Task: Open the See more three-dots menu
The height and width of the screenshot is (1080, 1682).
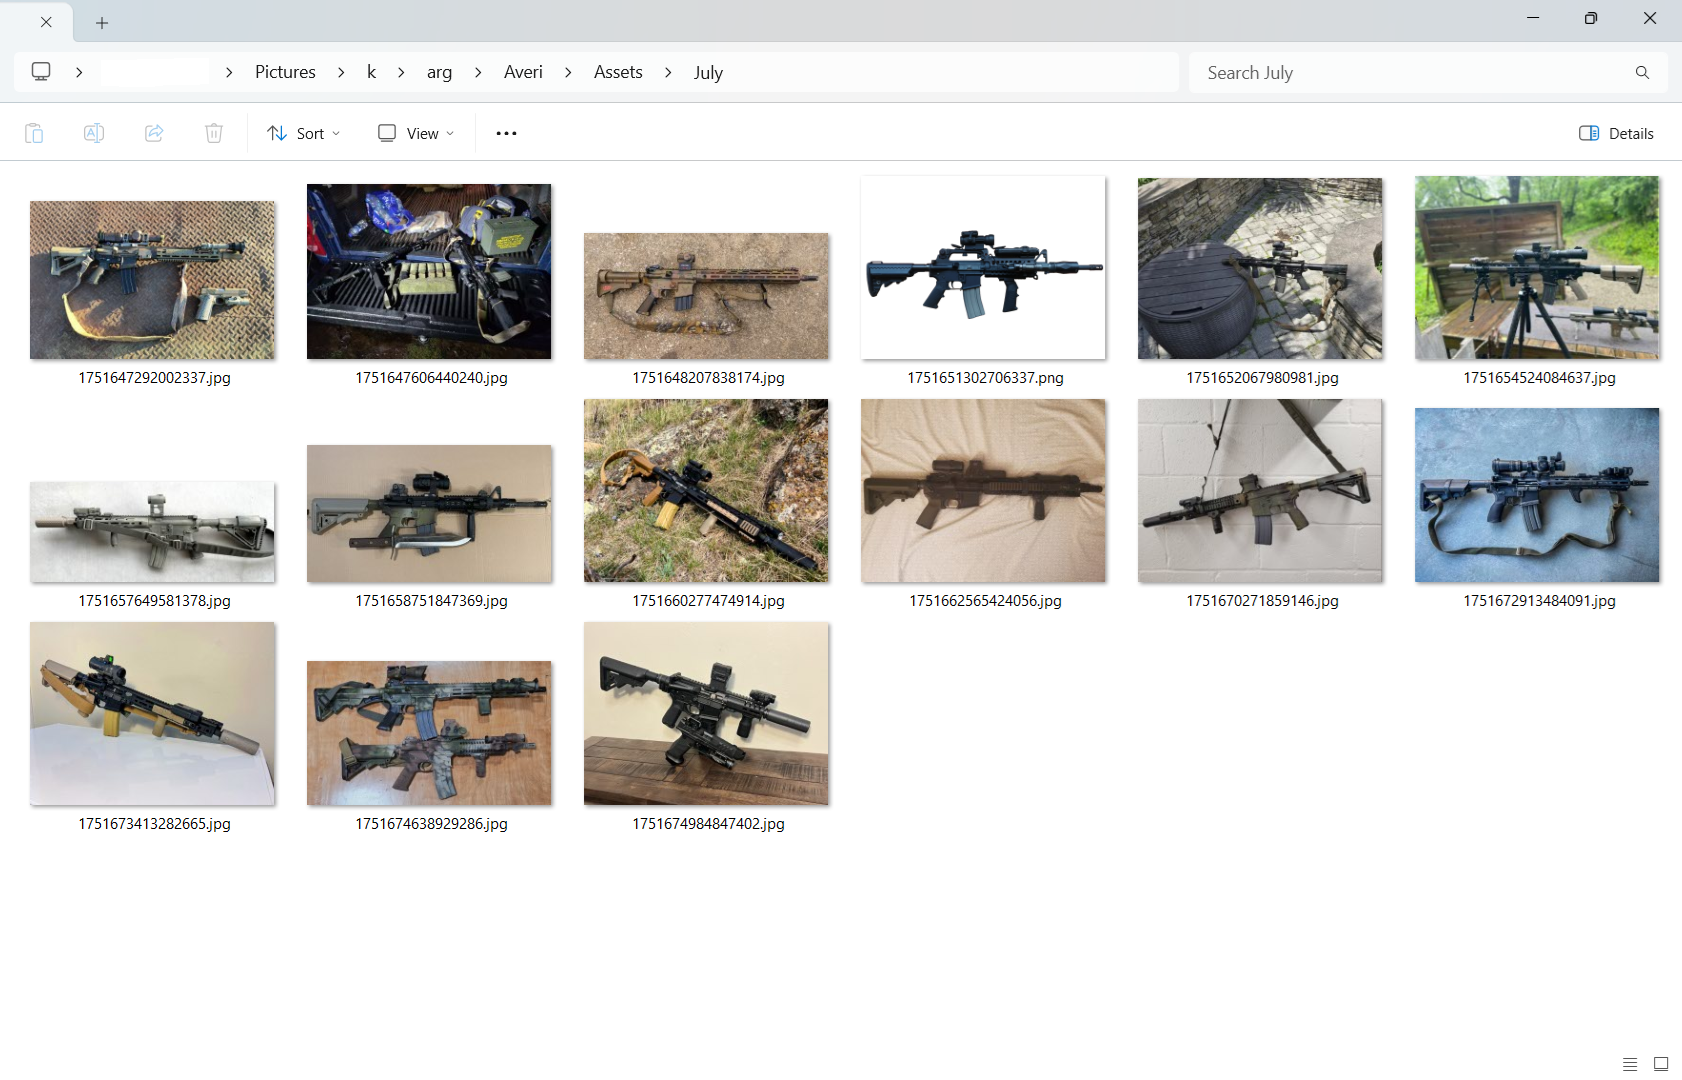Action: pyautogui.click(x=506, y=133)
